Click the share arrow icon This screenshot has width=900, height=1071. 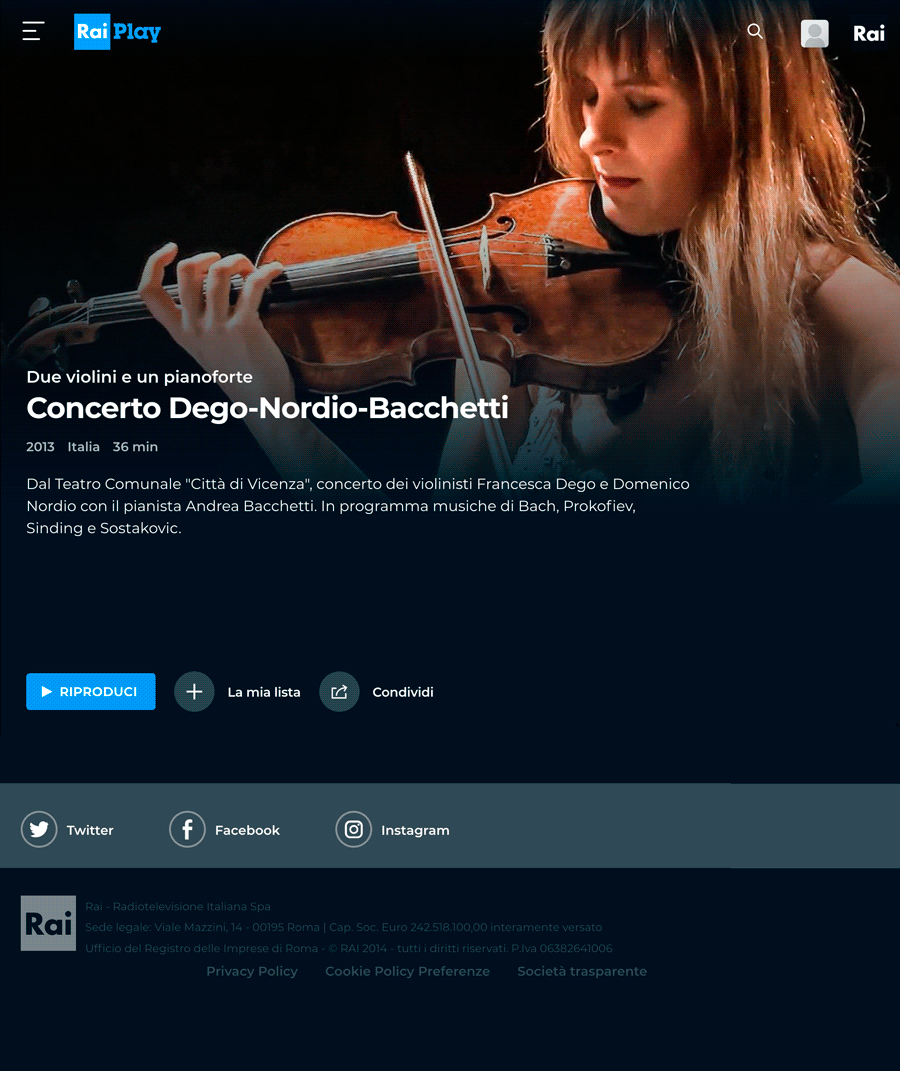(339, 692)
